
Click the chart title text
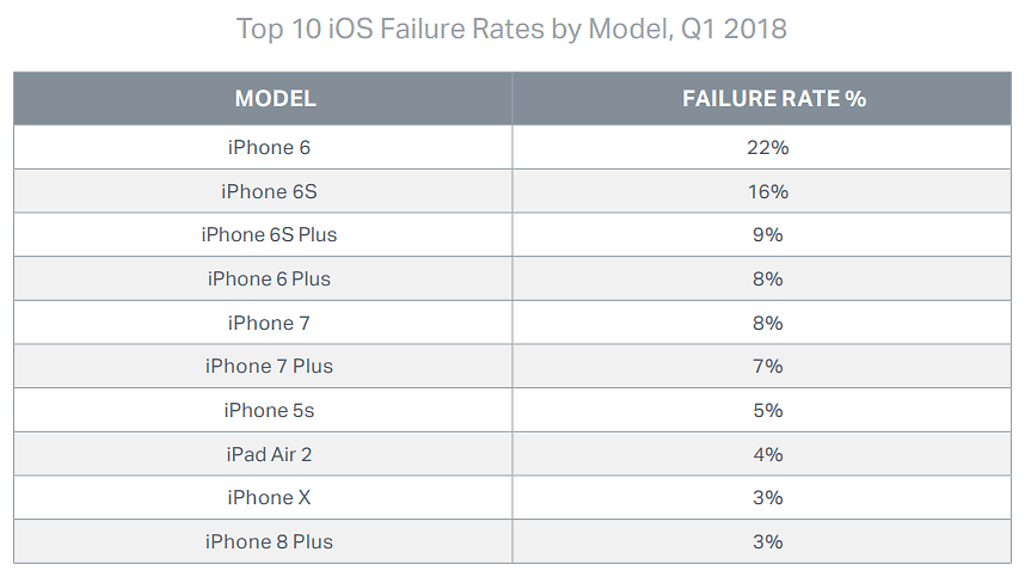(511, 28)
